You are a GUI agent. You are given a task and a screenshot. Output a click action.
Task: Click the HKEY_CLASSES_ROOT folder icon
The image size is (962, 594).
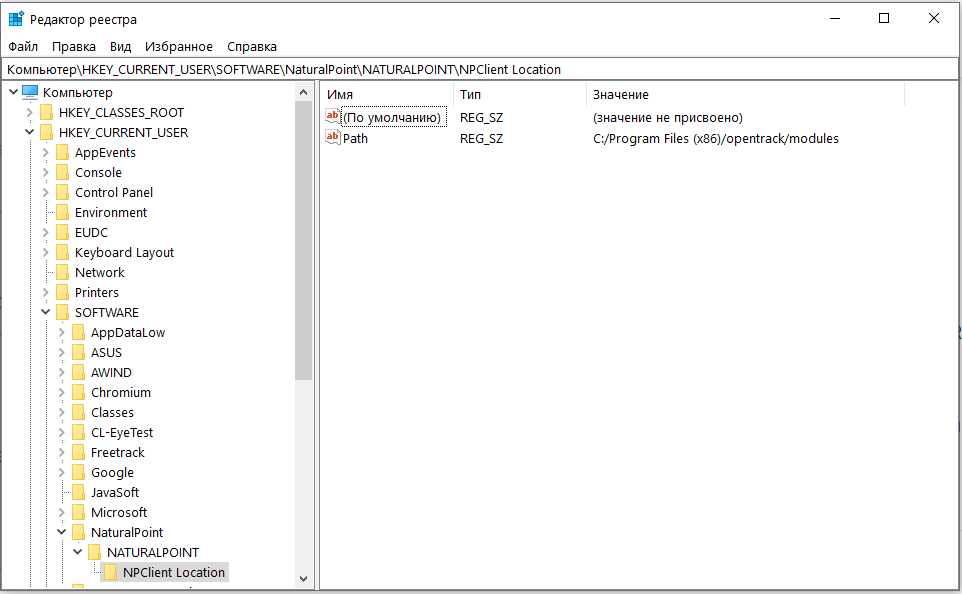click(46, 112)
